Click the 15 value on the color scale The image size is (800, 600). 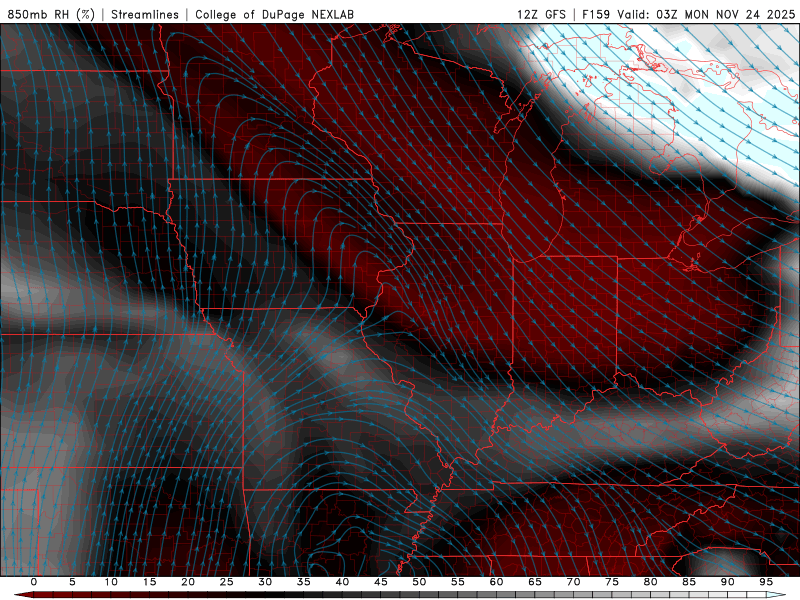coord(149,582)
